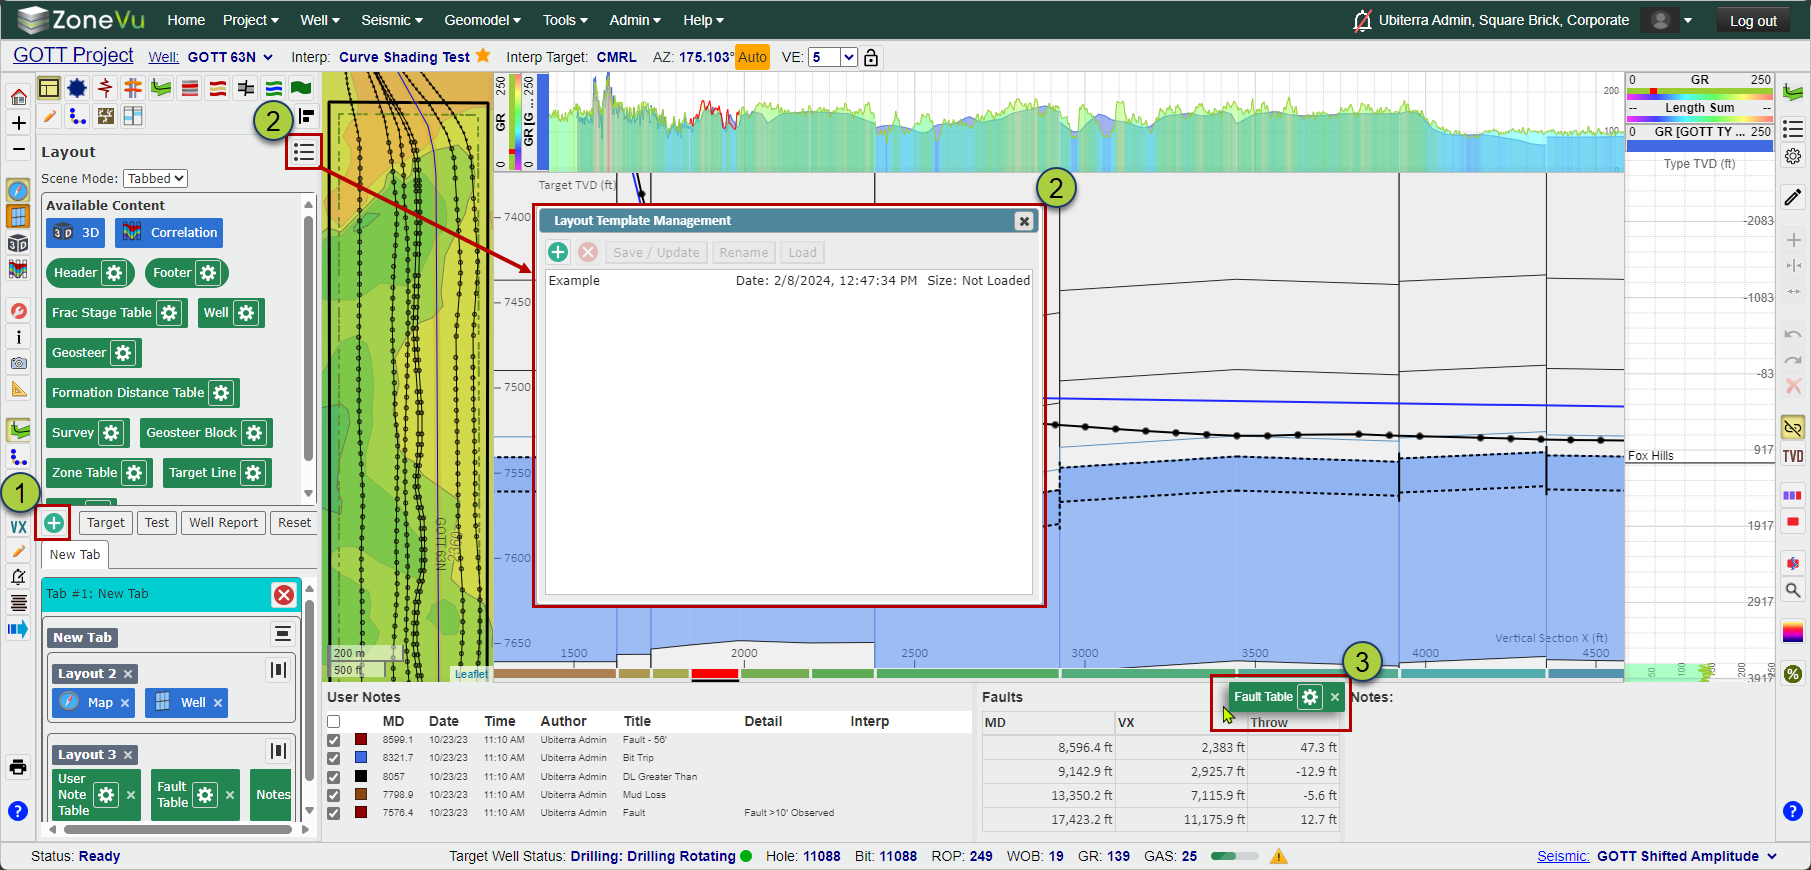The height and width of the screenshot is (870, 1811).
Task: Click the notification bell icon in header
Action: [x=1362, y=20]
